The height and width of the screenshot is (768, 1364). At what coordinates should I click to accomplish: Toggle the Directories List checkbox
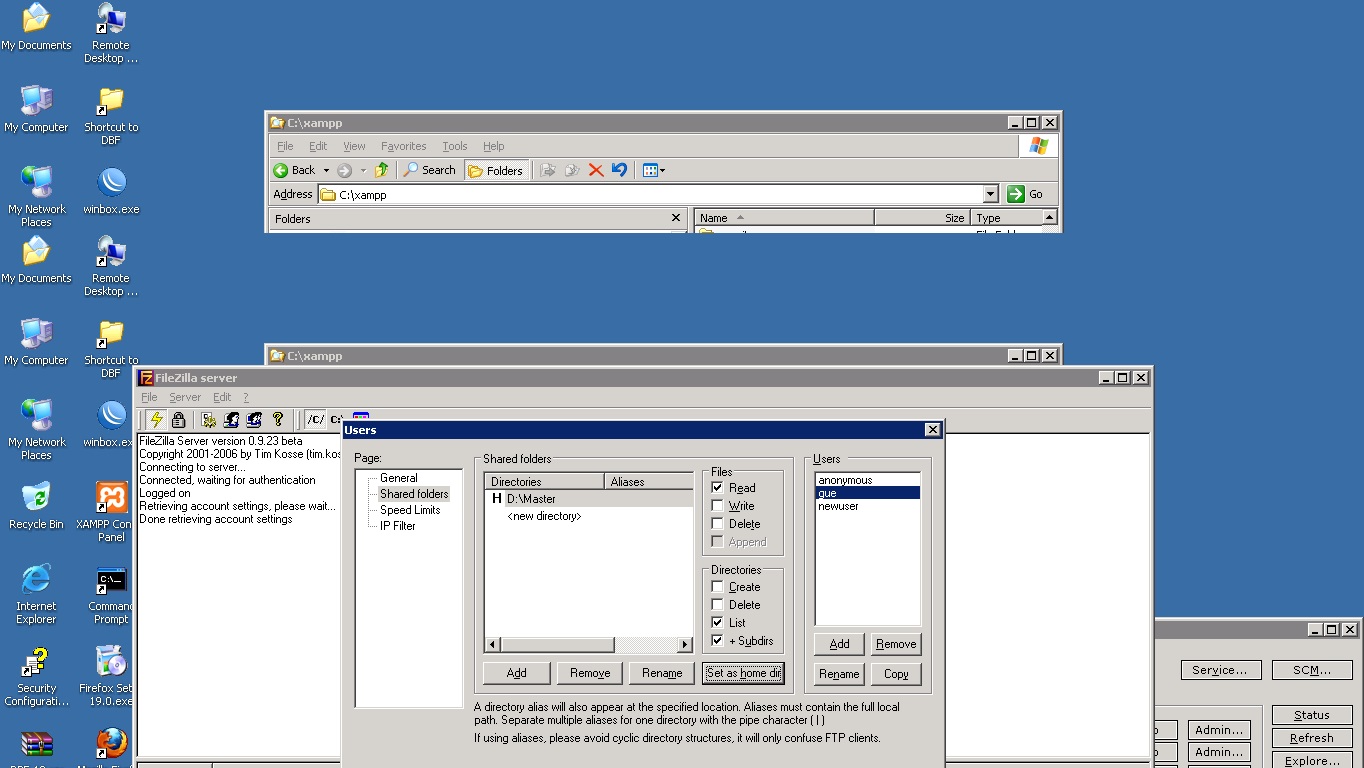click(x=717, y=623)
